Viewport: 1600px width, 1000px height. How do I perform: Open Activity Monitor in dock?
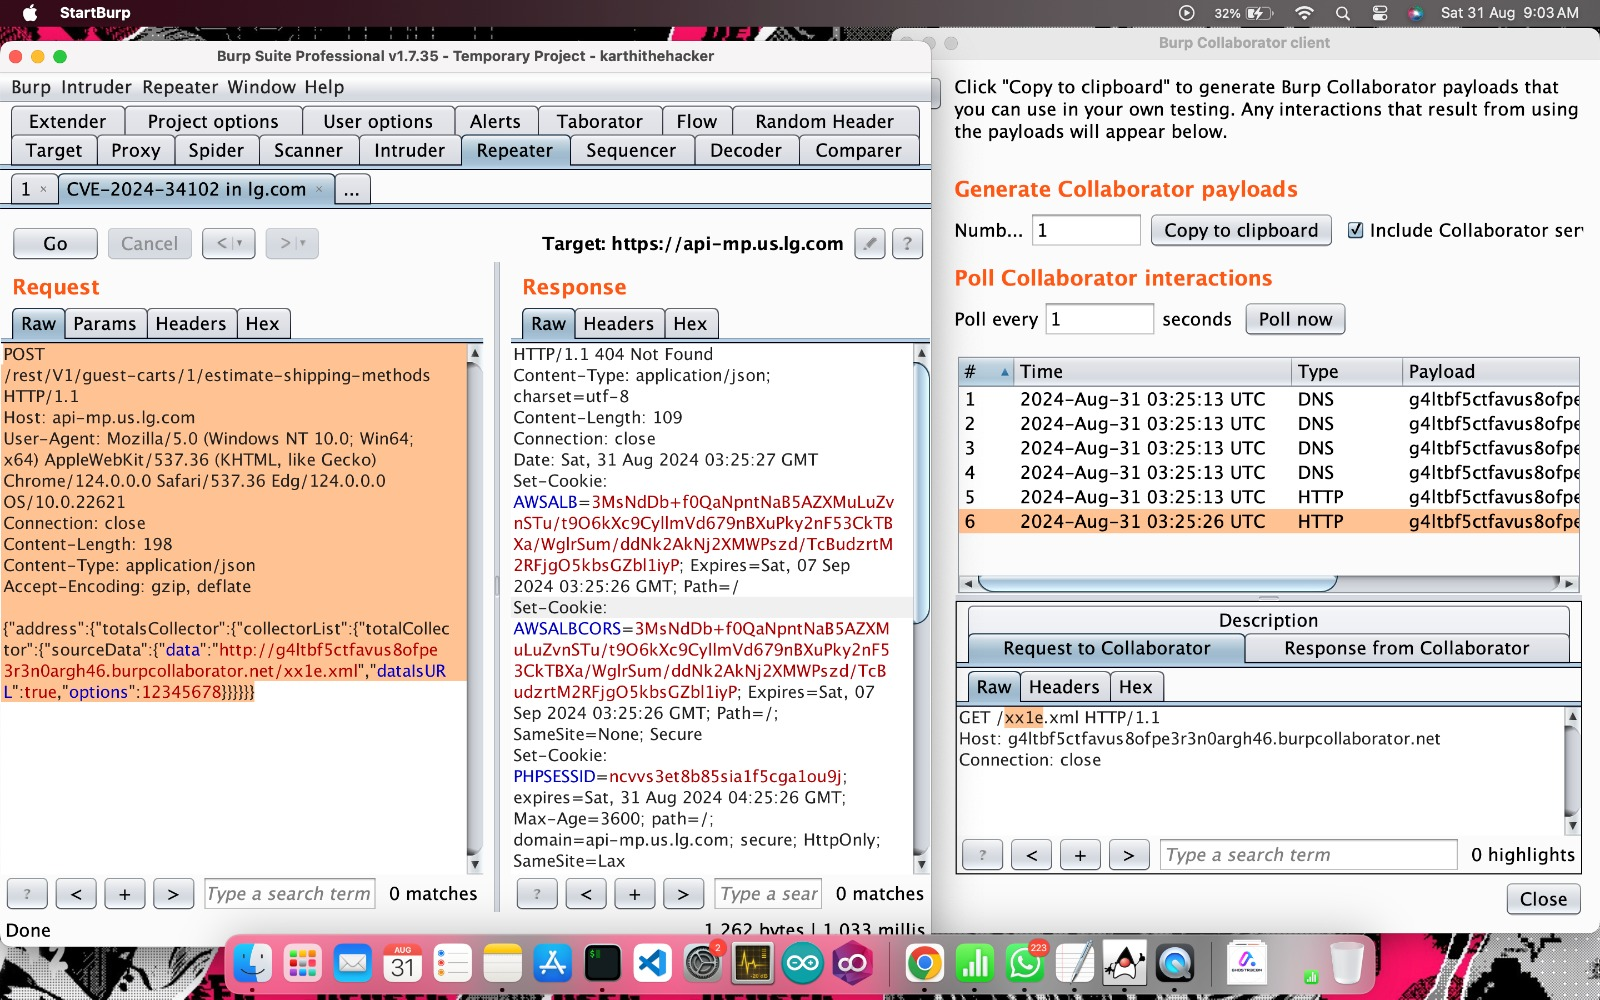coord(752,964)
